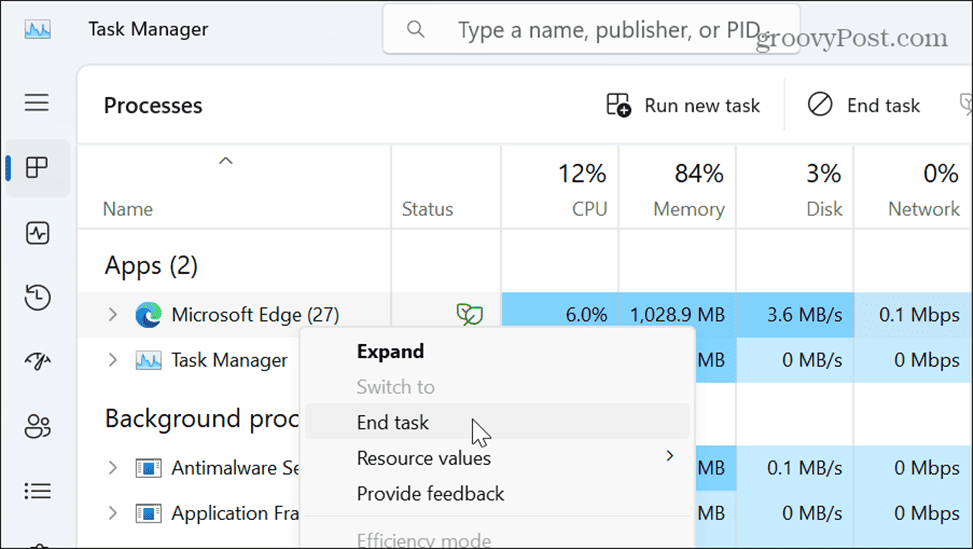Expand the Application Frame row
The image size is (973, 549).
[x=112, y=513]
